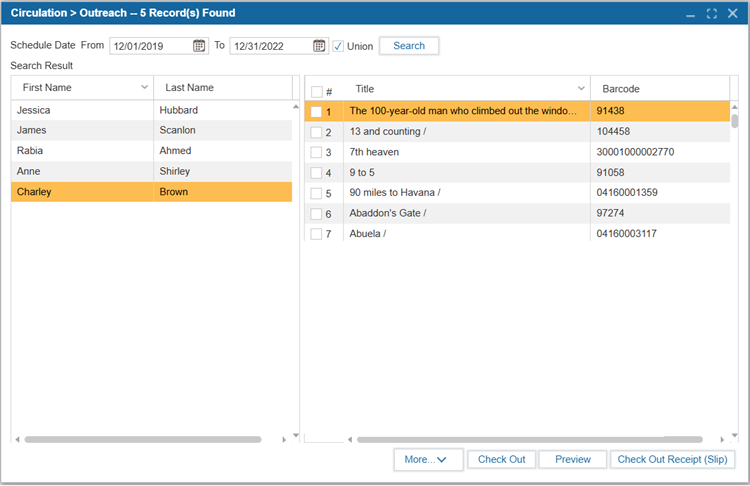Select title 90 miles to Havana
Image resolution: width=750 pixels, height=486 pixels.
467,193
